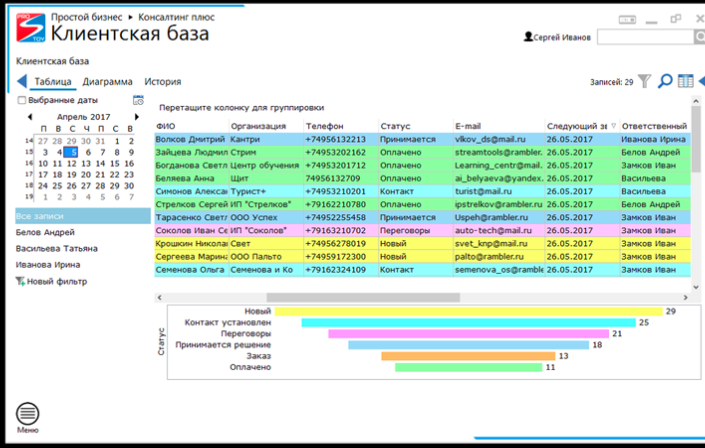Screen dimensions: 705x448
Task: Click the orange Заказ funnel bar
Action: 469,356
